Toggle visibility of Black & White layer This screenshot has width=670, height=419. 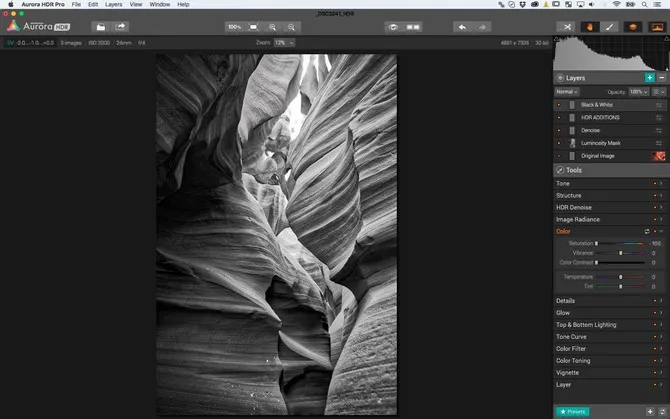(559, 105)
